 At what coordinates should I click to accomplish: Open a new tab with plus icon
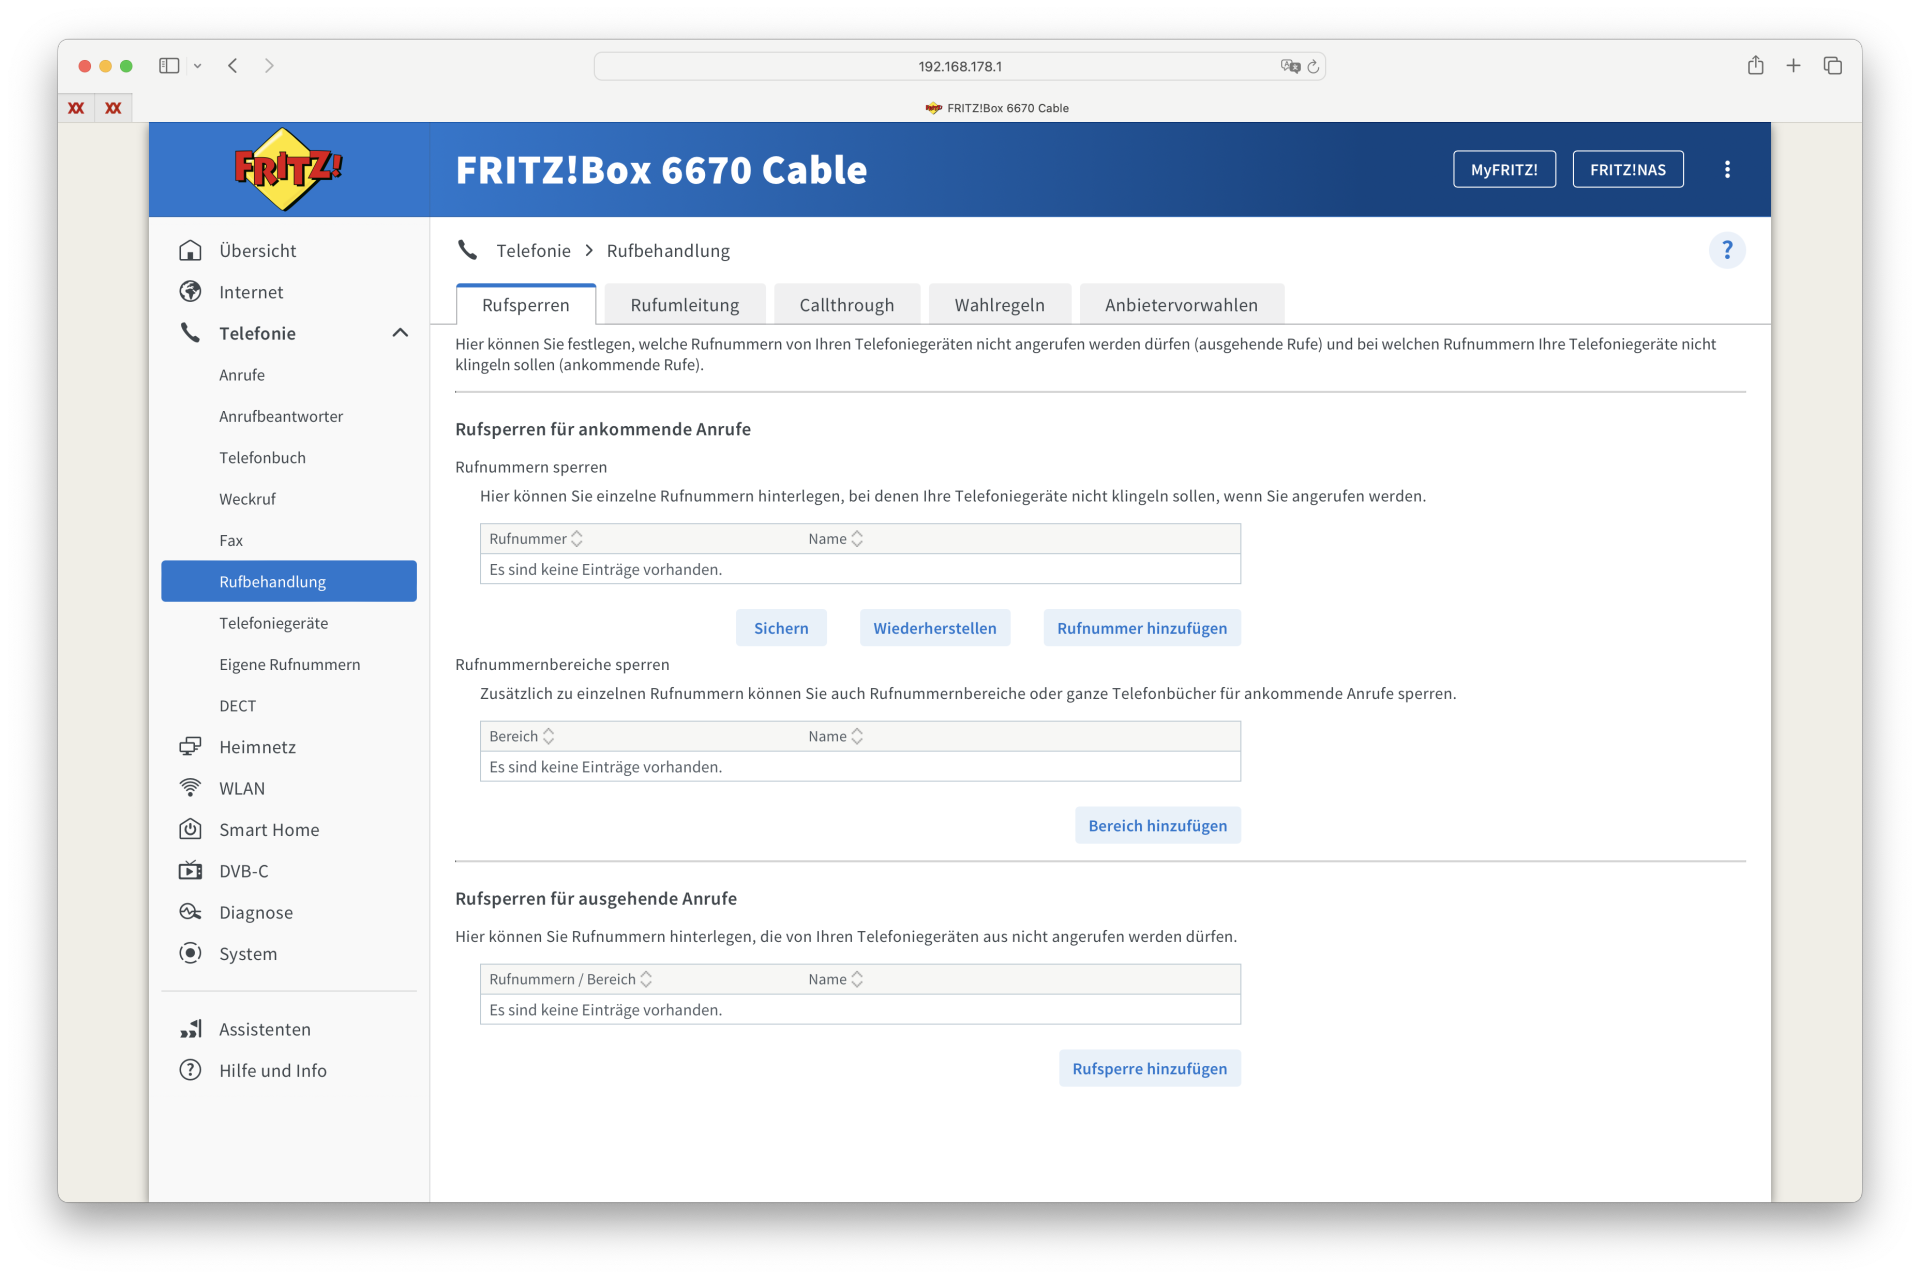tap(1793, 66)
